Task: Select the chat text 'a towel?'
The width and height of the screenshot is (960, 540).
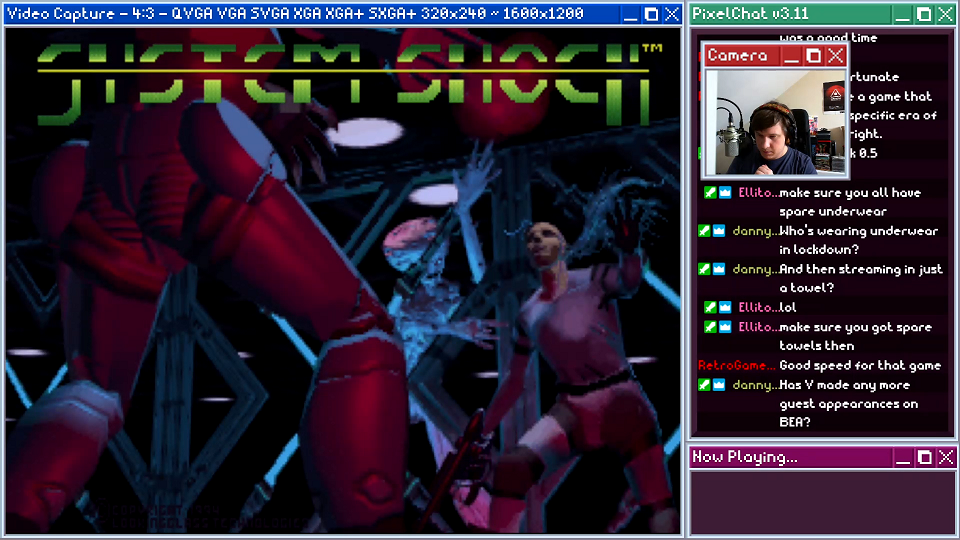Action: tap(806, 288)
